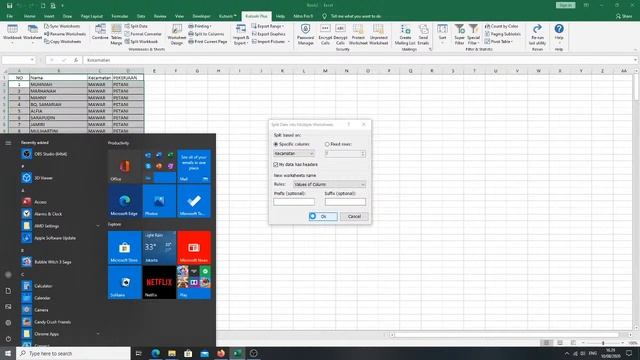Click Unprotect Worksheet icon
640x360 pixels.
tap(378, 34)
